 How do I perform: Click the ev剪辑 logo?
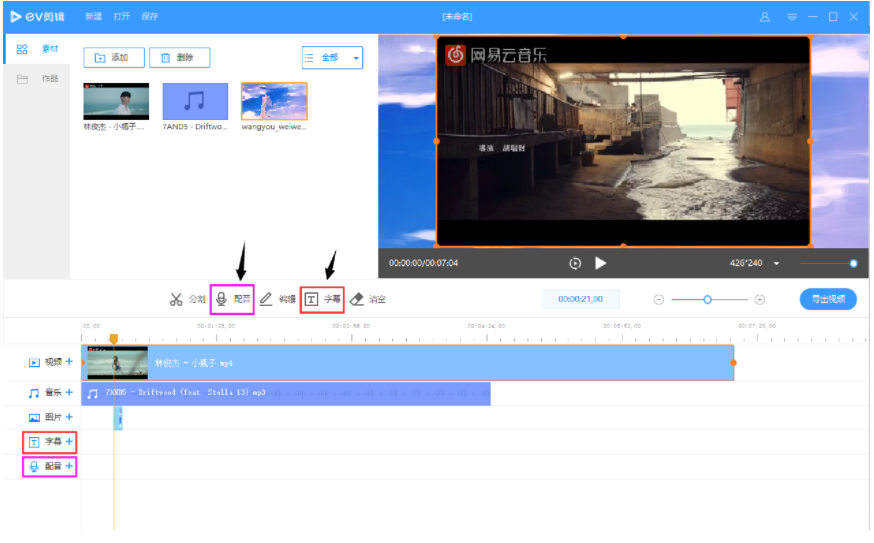pos(37,17)
